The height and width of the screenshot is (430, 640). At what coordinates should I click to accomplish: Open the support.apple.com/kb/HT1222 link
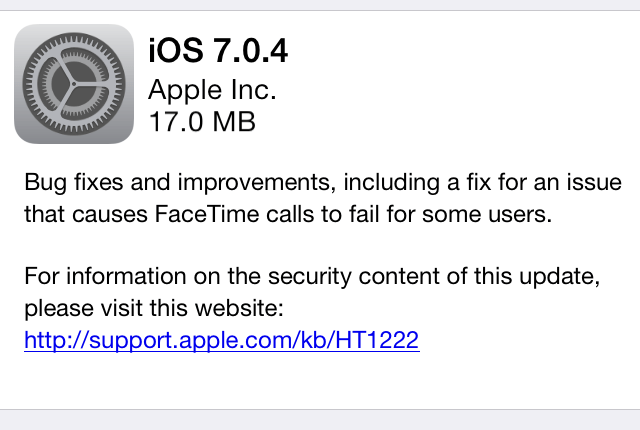(x=222, y=340)
